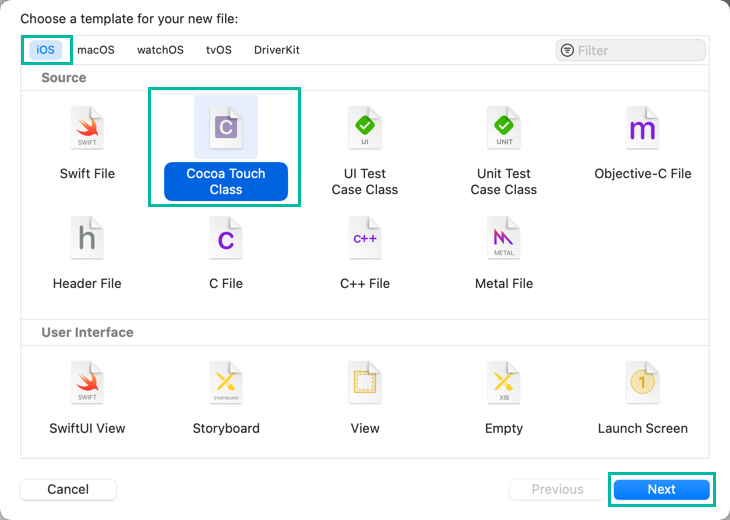Viewport: 730px width, 520px height.
Task: Click the "Objective-C File" label
Action: coord(642,174)
